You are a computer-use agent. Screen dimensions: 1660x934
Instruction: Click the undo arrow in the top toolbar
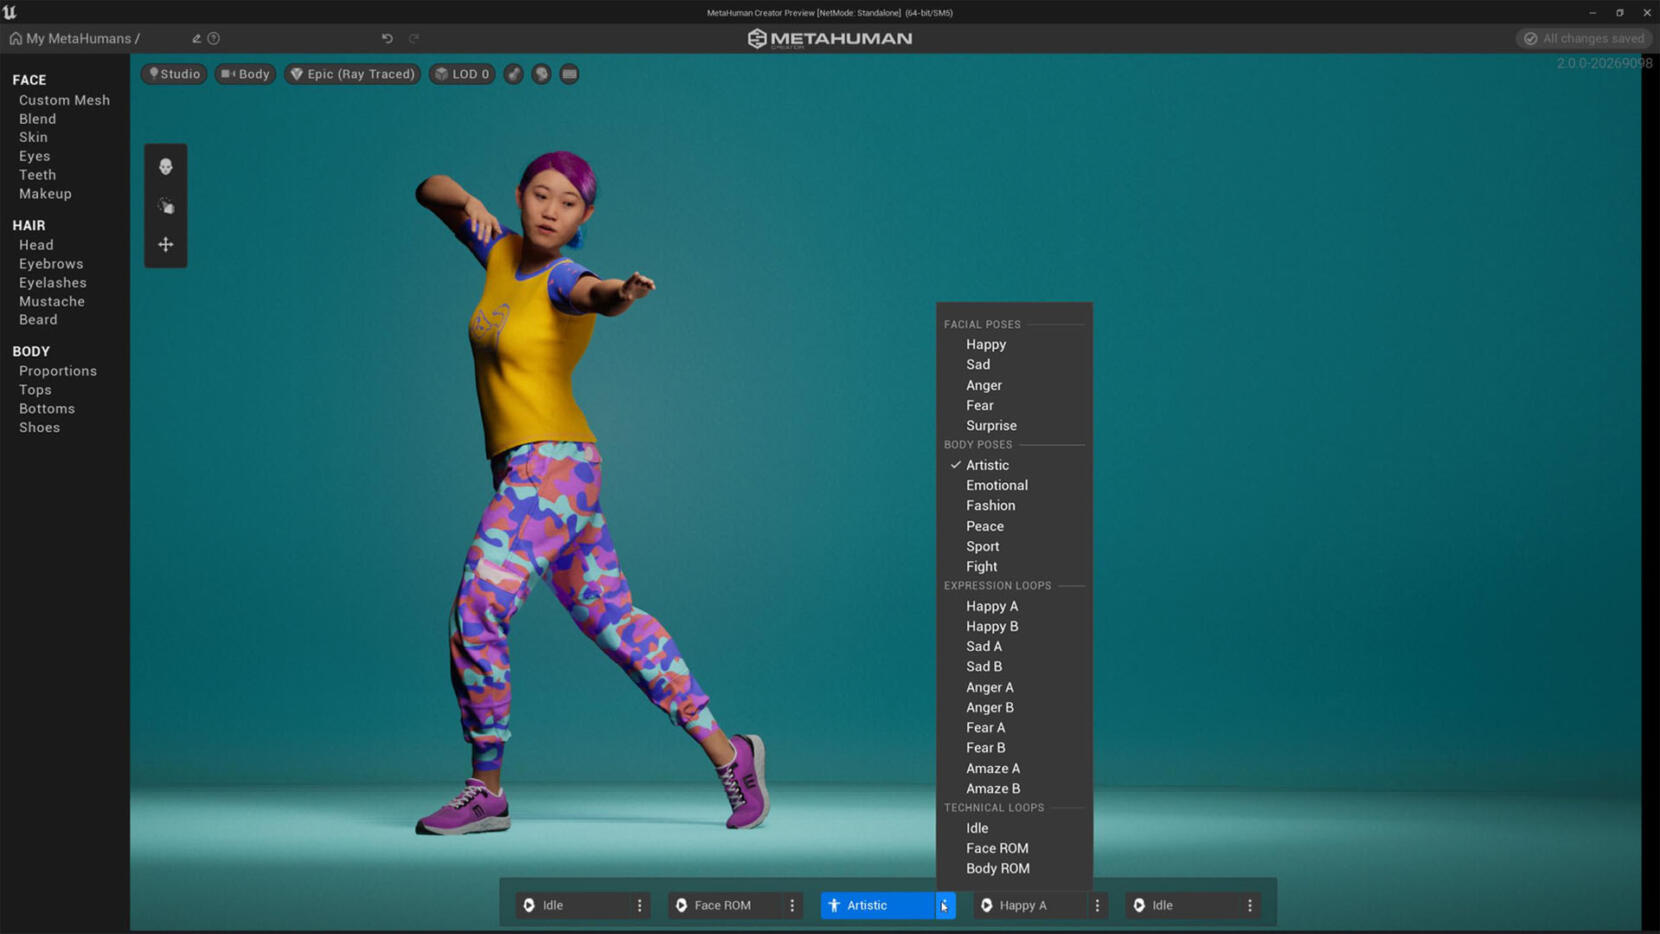[387, 38]
